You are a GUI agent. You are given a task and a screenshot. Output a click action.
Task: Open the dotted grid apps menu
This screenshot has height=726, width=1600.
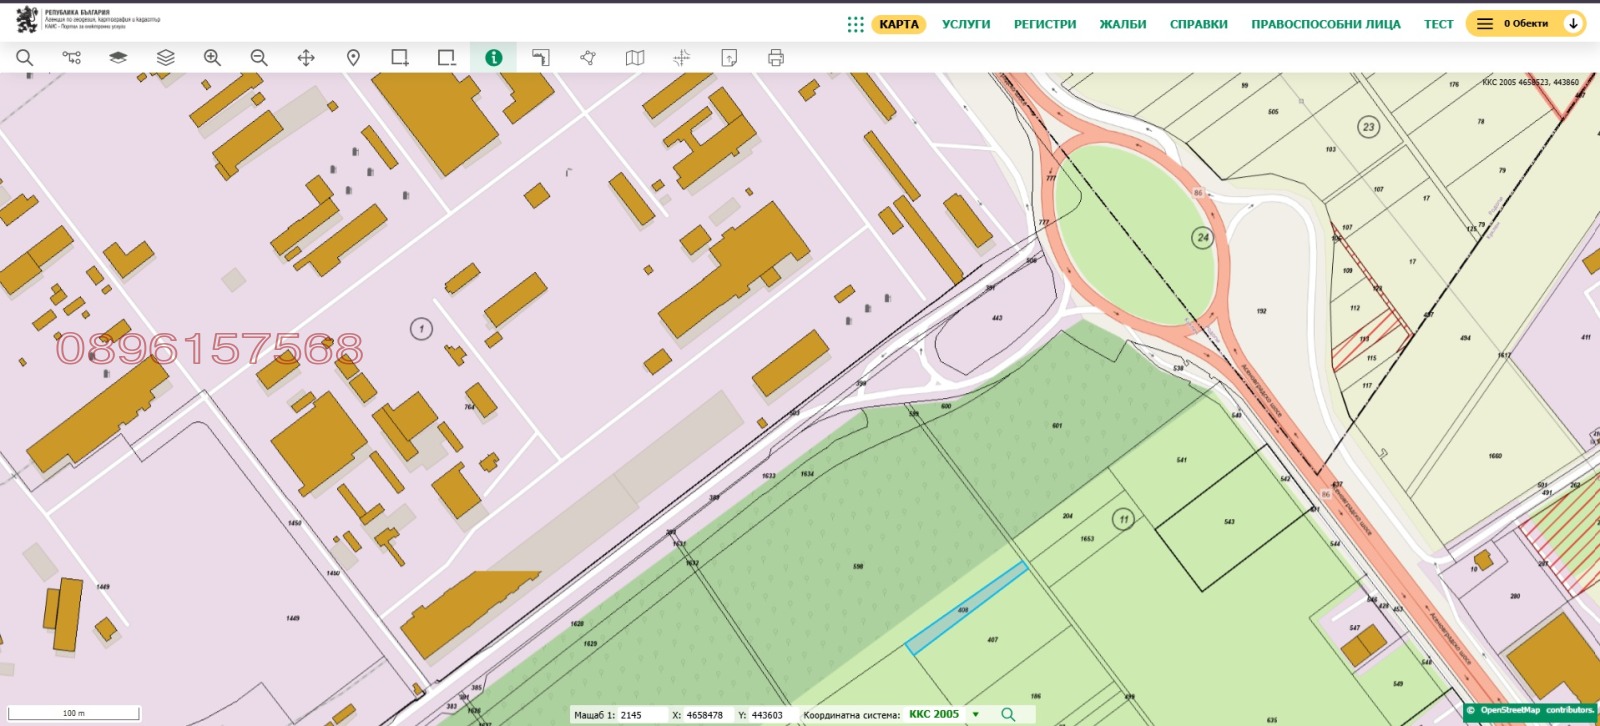coord(856,24)
